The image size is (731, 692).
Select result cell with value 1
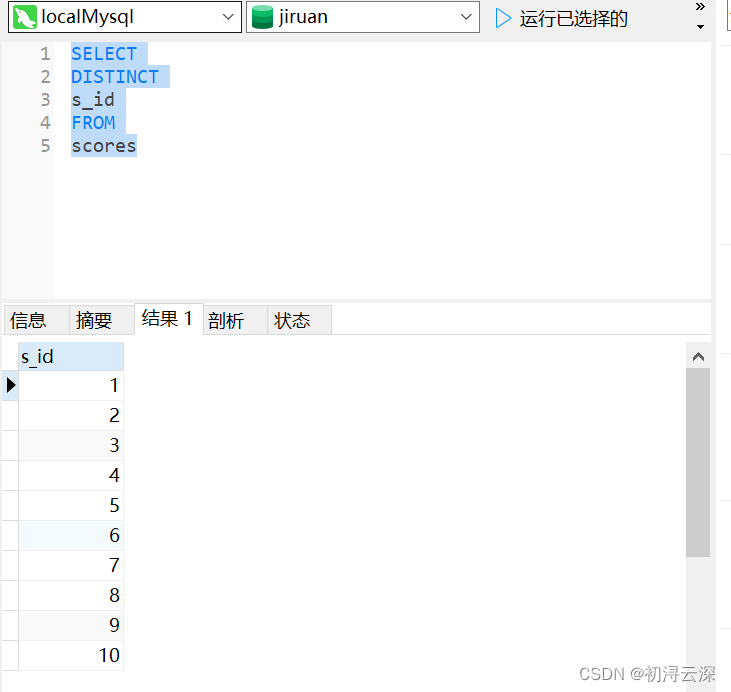coord(71,386)
